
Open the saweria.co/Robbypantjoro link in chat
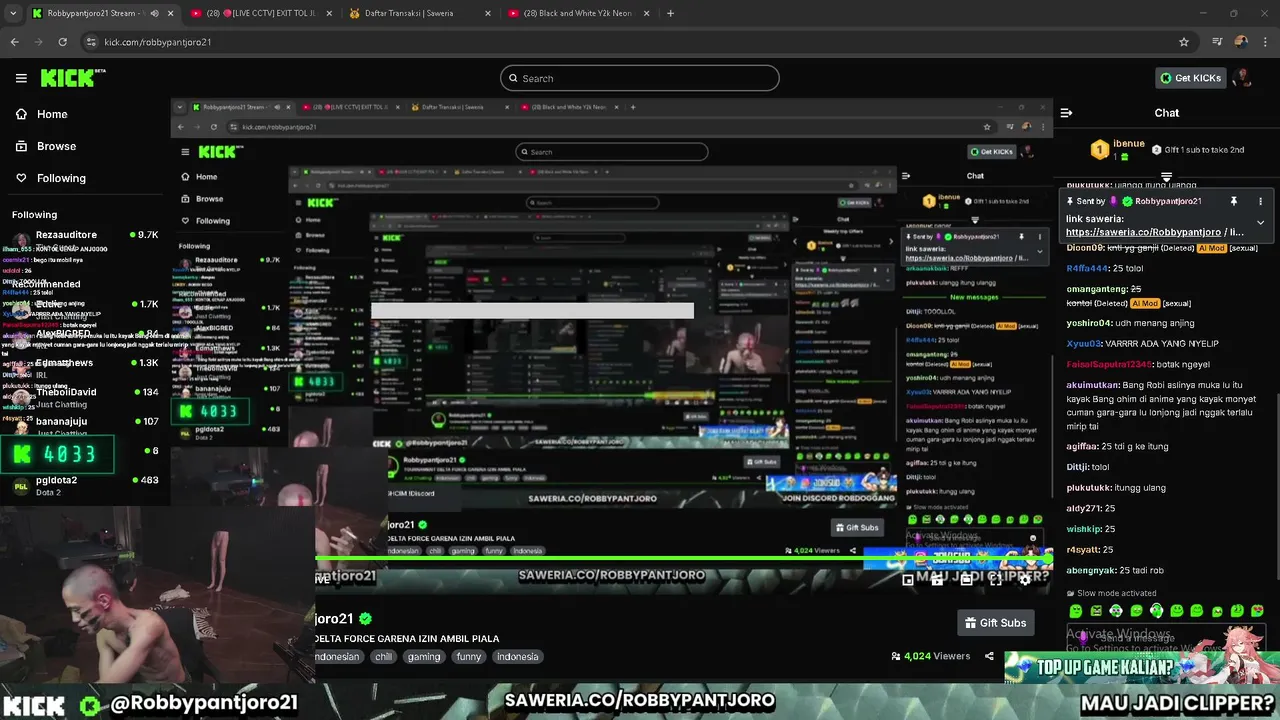click(1143, 232)
